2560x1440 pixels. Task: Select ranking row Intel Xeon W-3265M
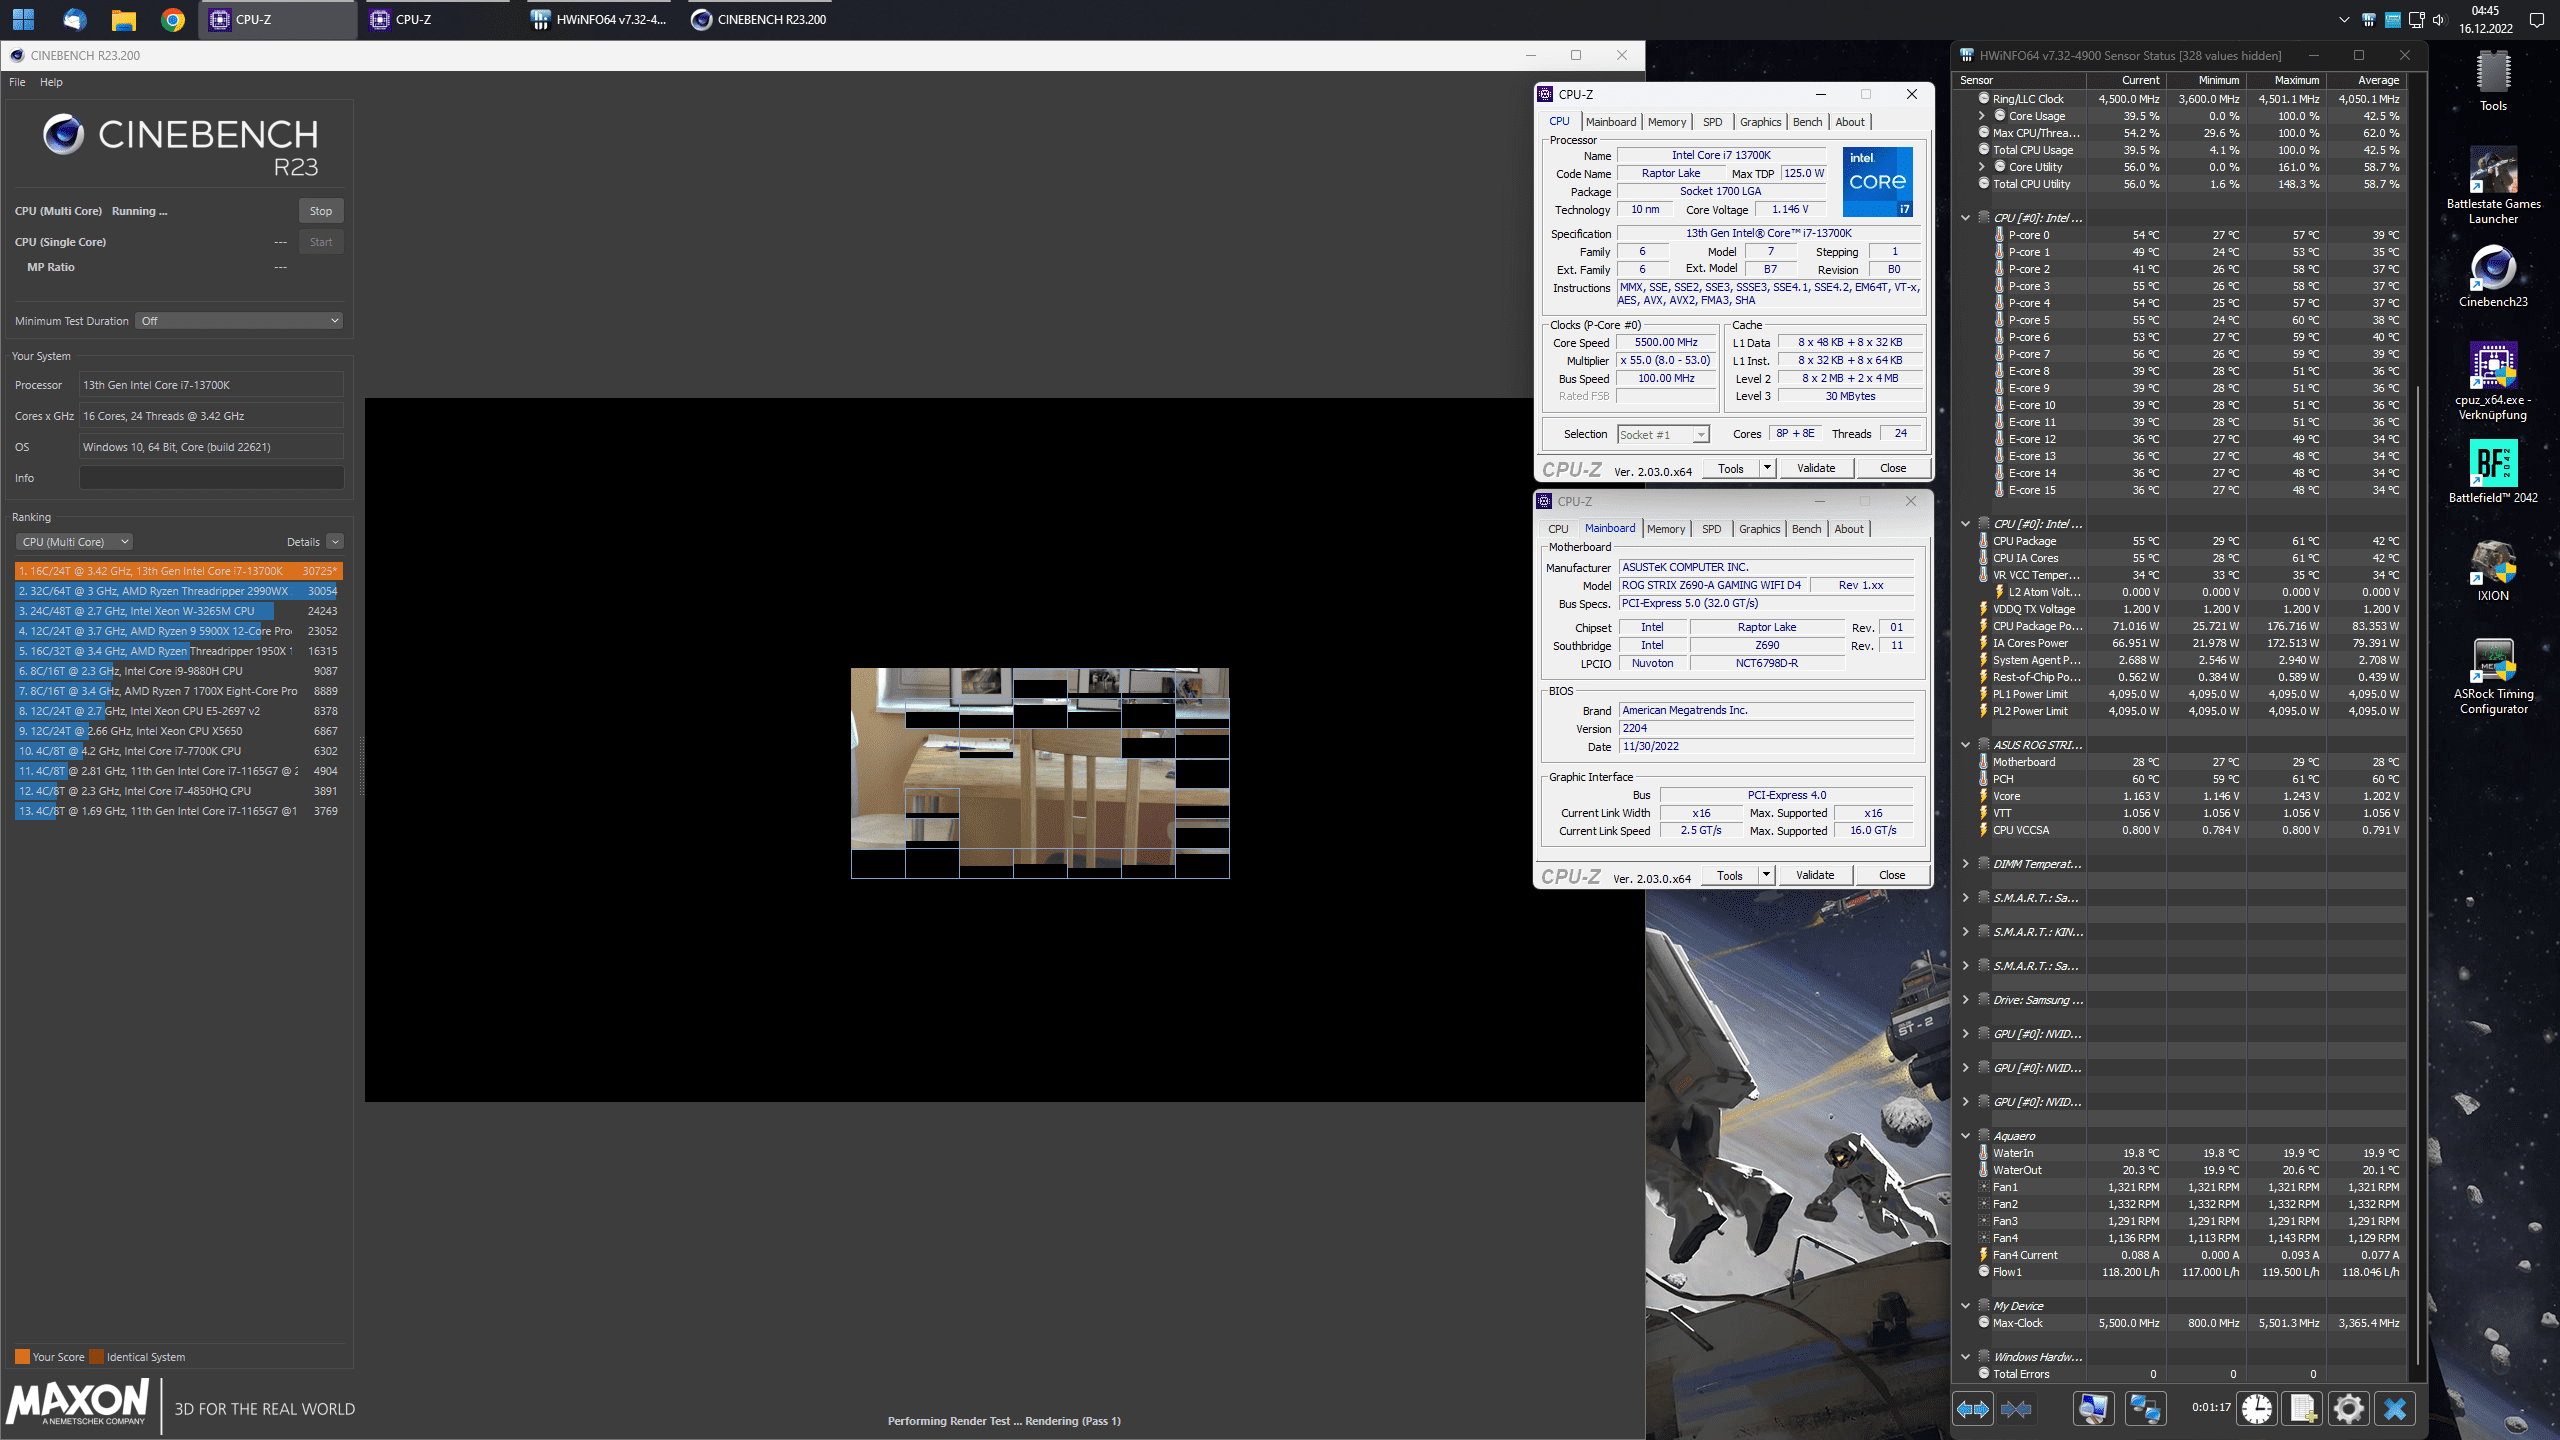pyautogui.click(x=179, y=611)
